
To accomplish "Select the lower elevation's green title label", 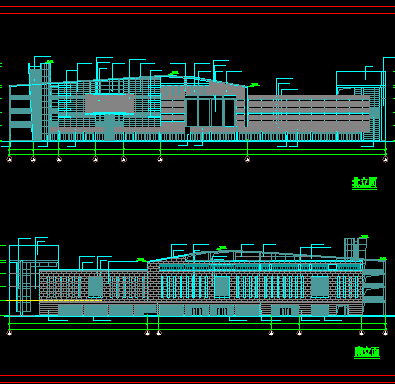I will pos(367,352).
